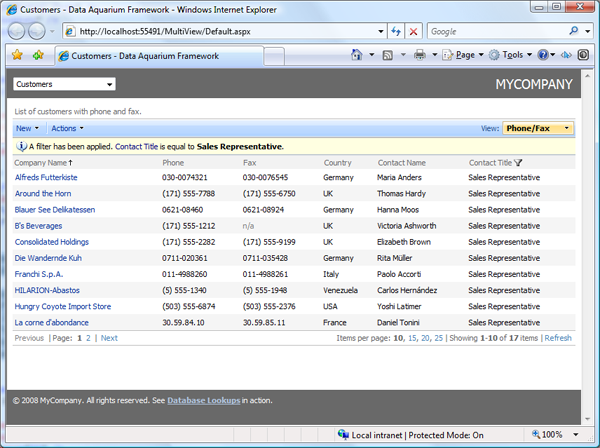The width and height of the screenshot is (600, 448).
Task: Click the Print icon in toolbar
Action: point(420,55)
